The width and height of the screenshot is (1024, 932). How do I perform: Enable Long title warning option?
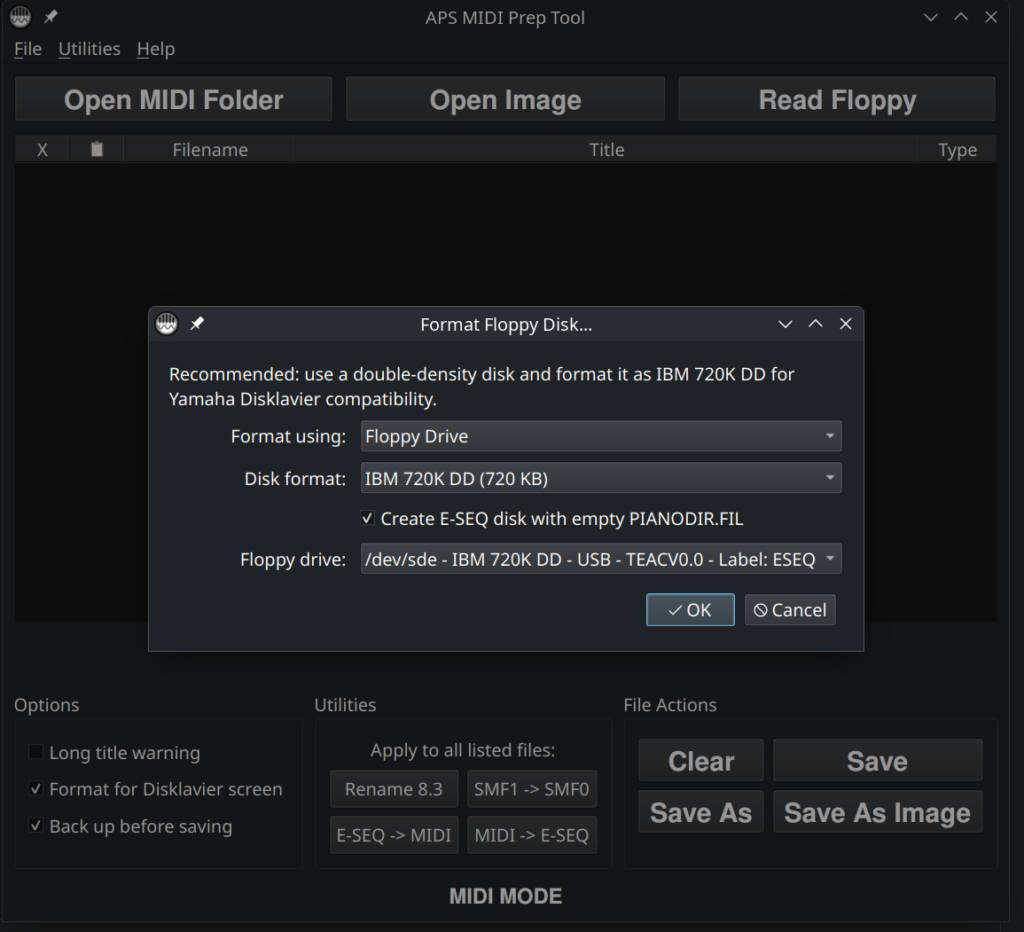[36, 752]
